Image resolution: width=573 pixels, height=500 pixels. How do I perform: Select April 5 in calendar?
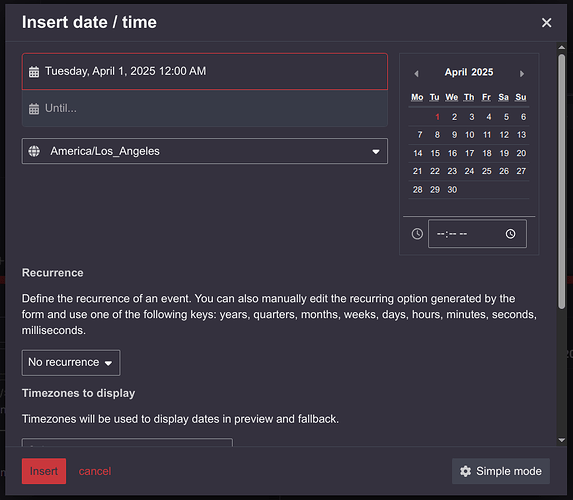point(506,117)
